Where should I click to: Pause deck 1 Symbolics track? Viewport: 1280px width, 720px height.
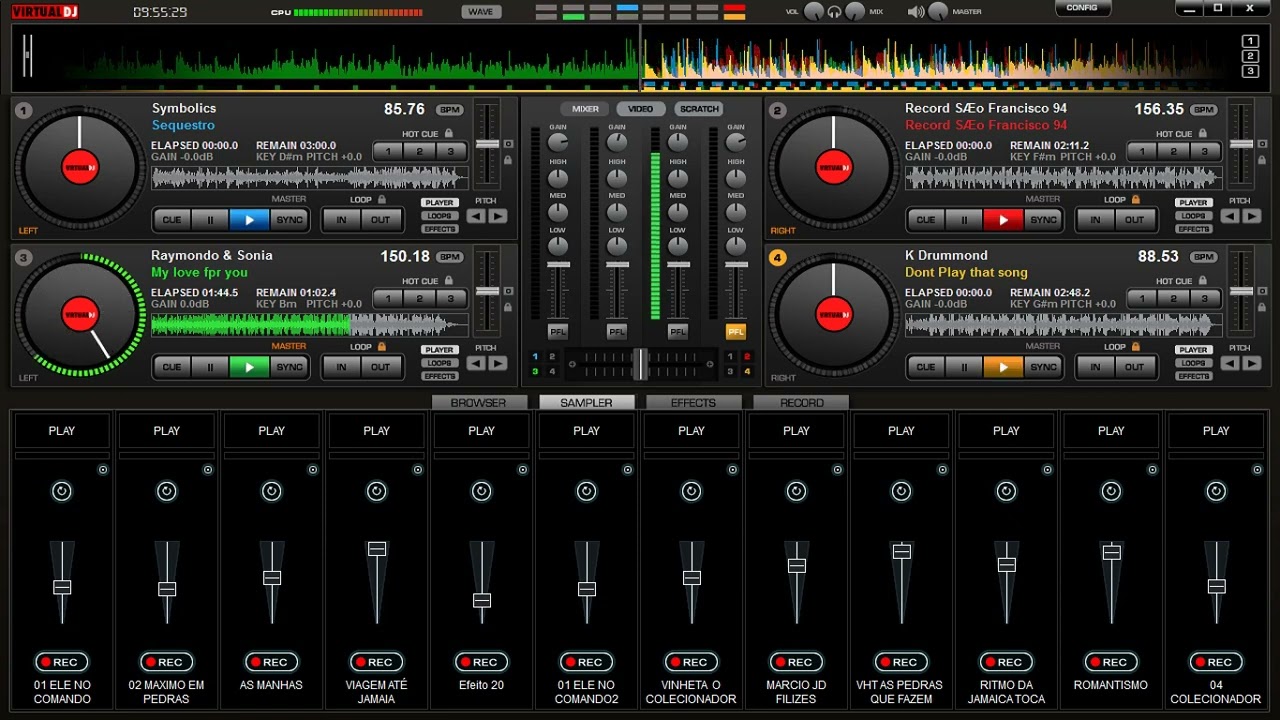click(x=210, y=220)
